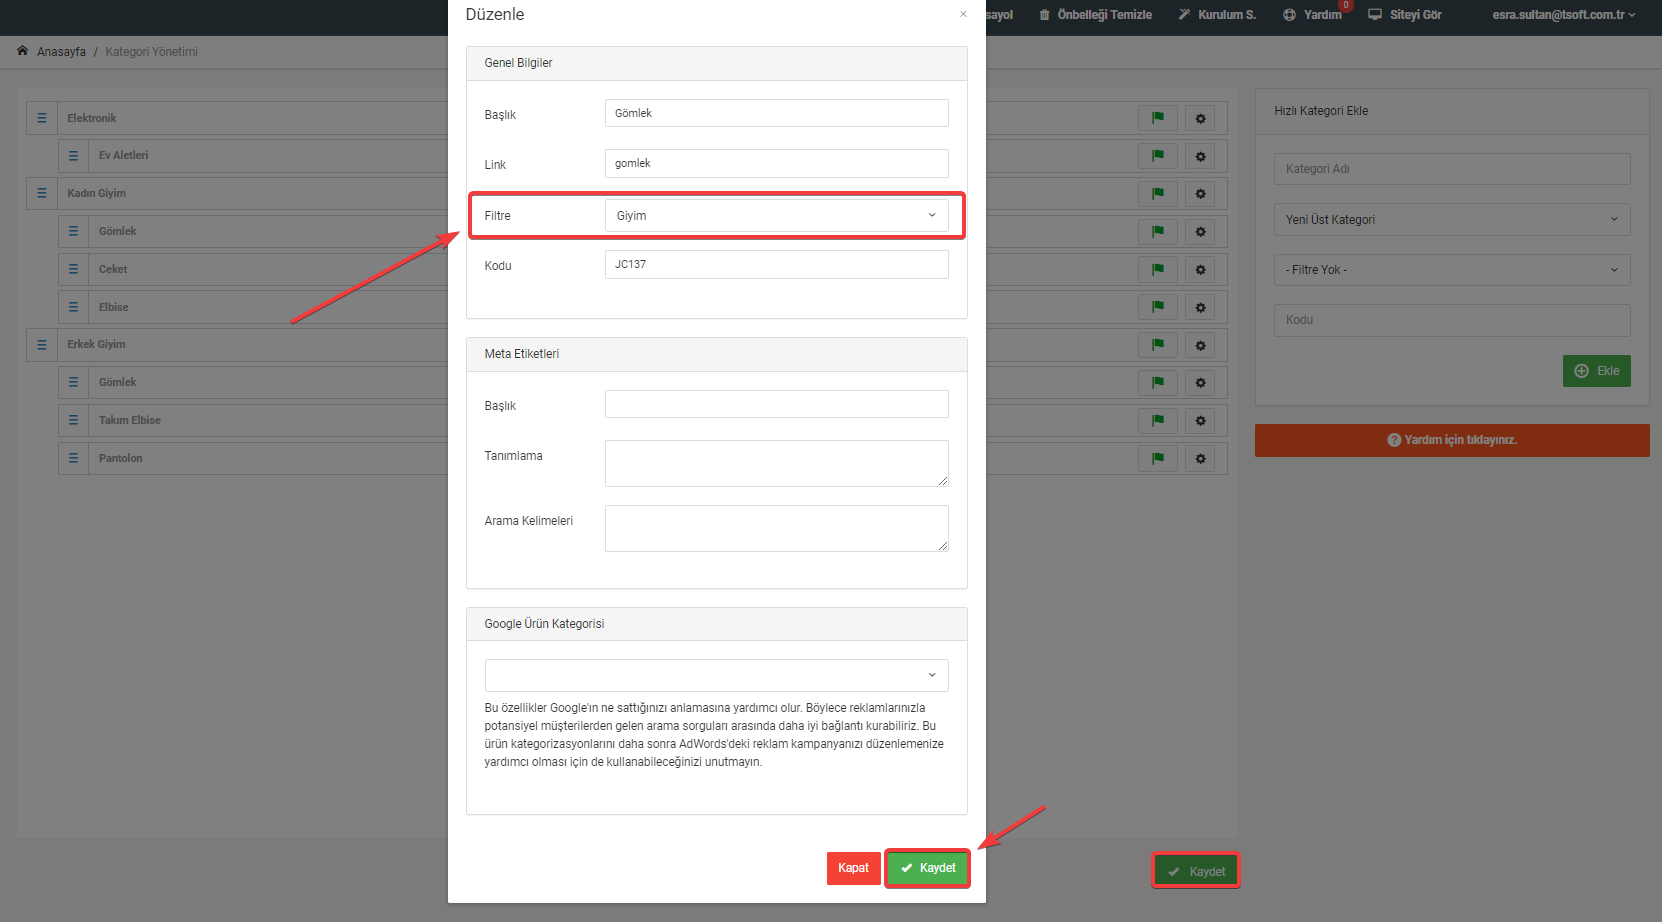The height and width of the screenshot is (922, 1662).
Task: Select the Elektronik category text
Action: [x=92, y=118]
